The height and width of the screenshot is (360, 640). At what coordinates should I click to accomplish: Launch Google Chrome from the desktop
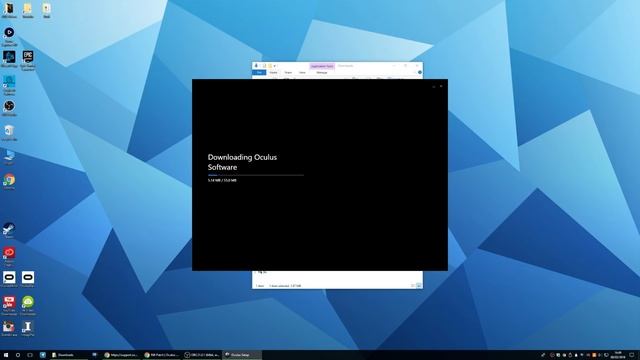[x=9, y=182]
